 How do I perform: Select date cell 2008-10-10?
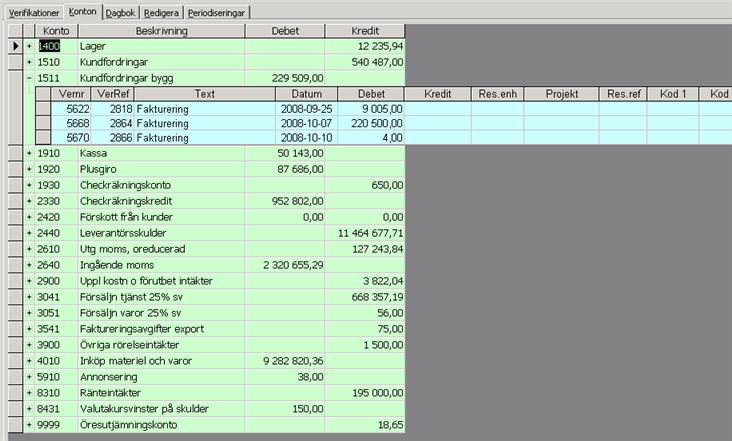[307, 138]
